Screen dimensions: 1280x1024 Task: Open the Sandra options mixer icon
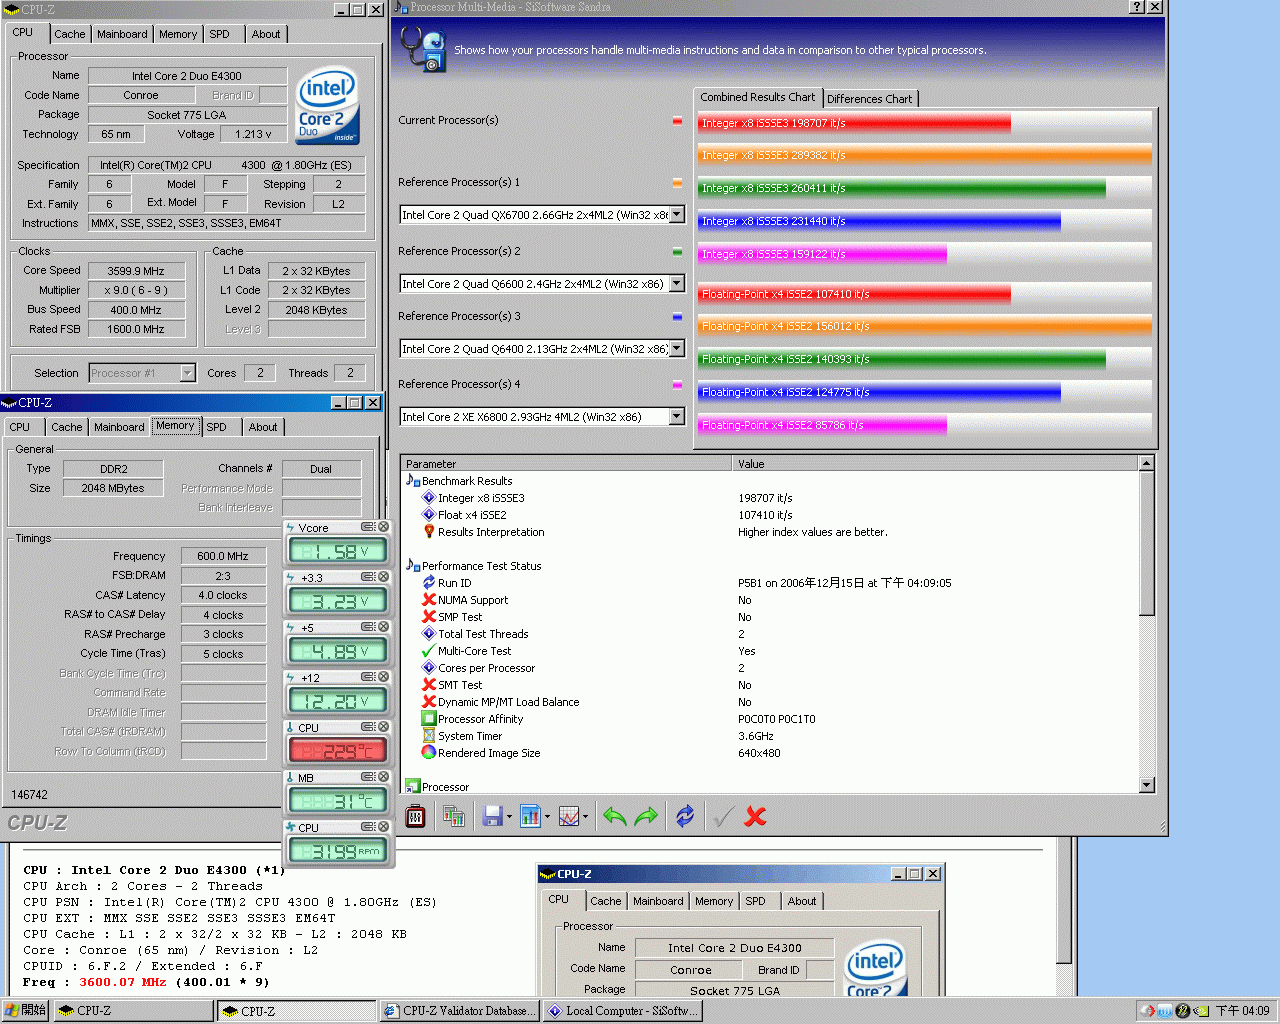click(416, 816)
